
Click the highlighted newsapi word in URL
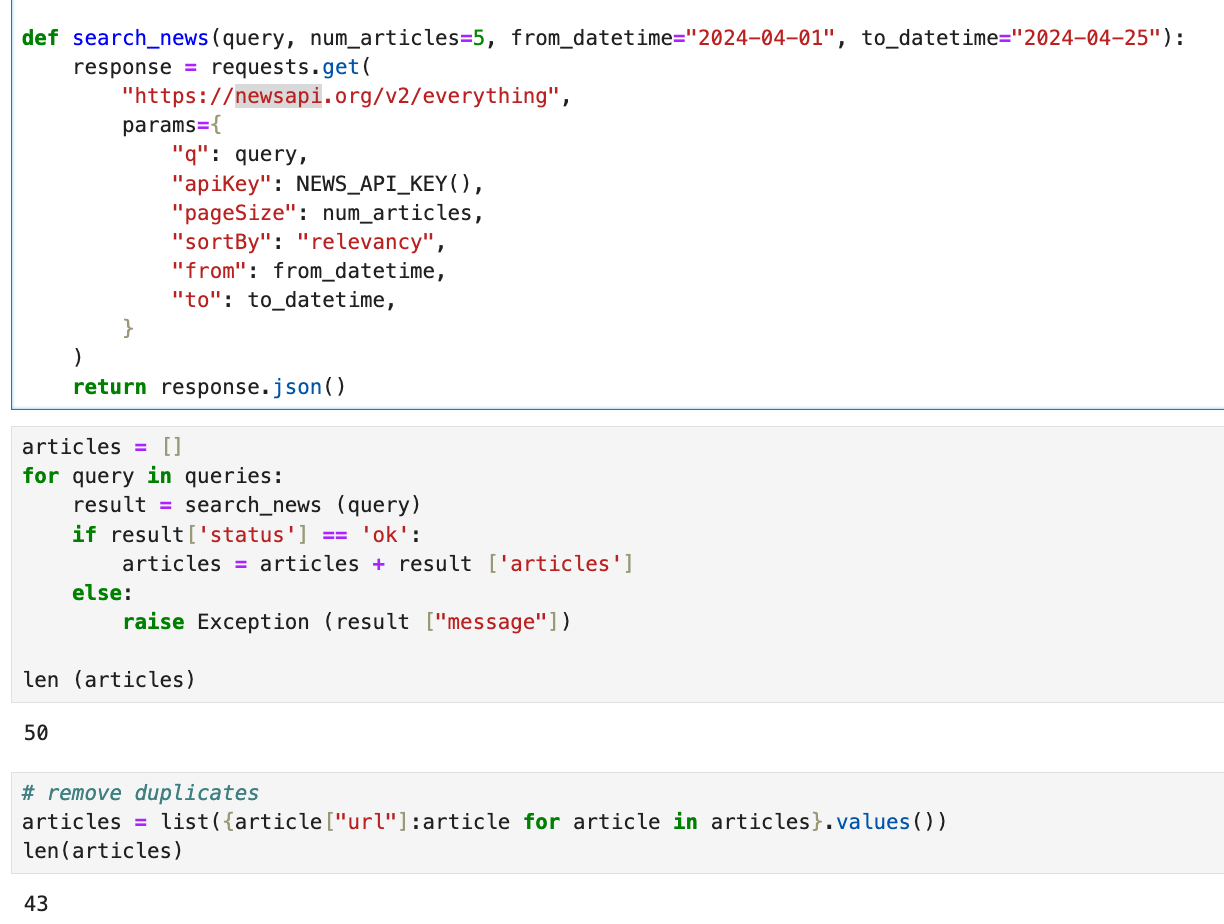pos(279,97)
